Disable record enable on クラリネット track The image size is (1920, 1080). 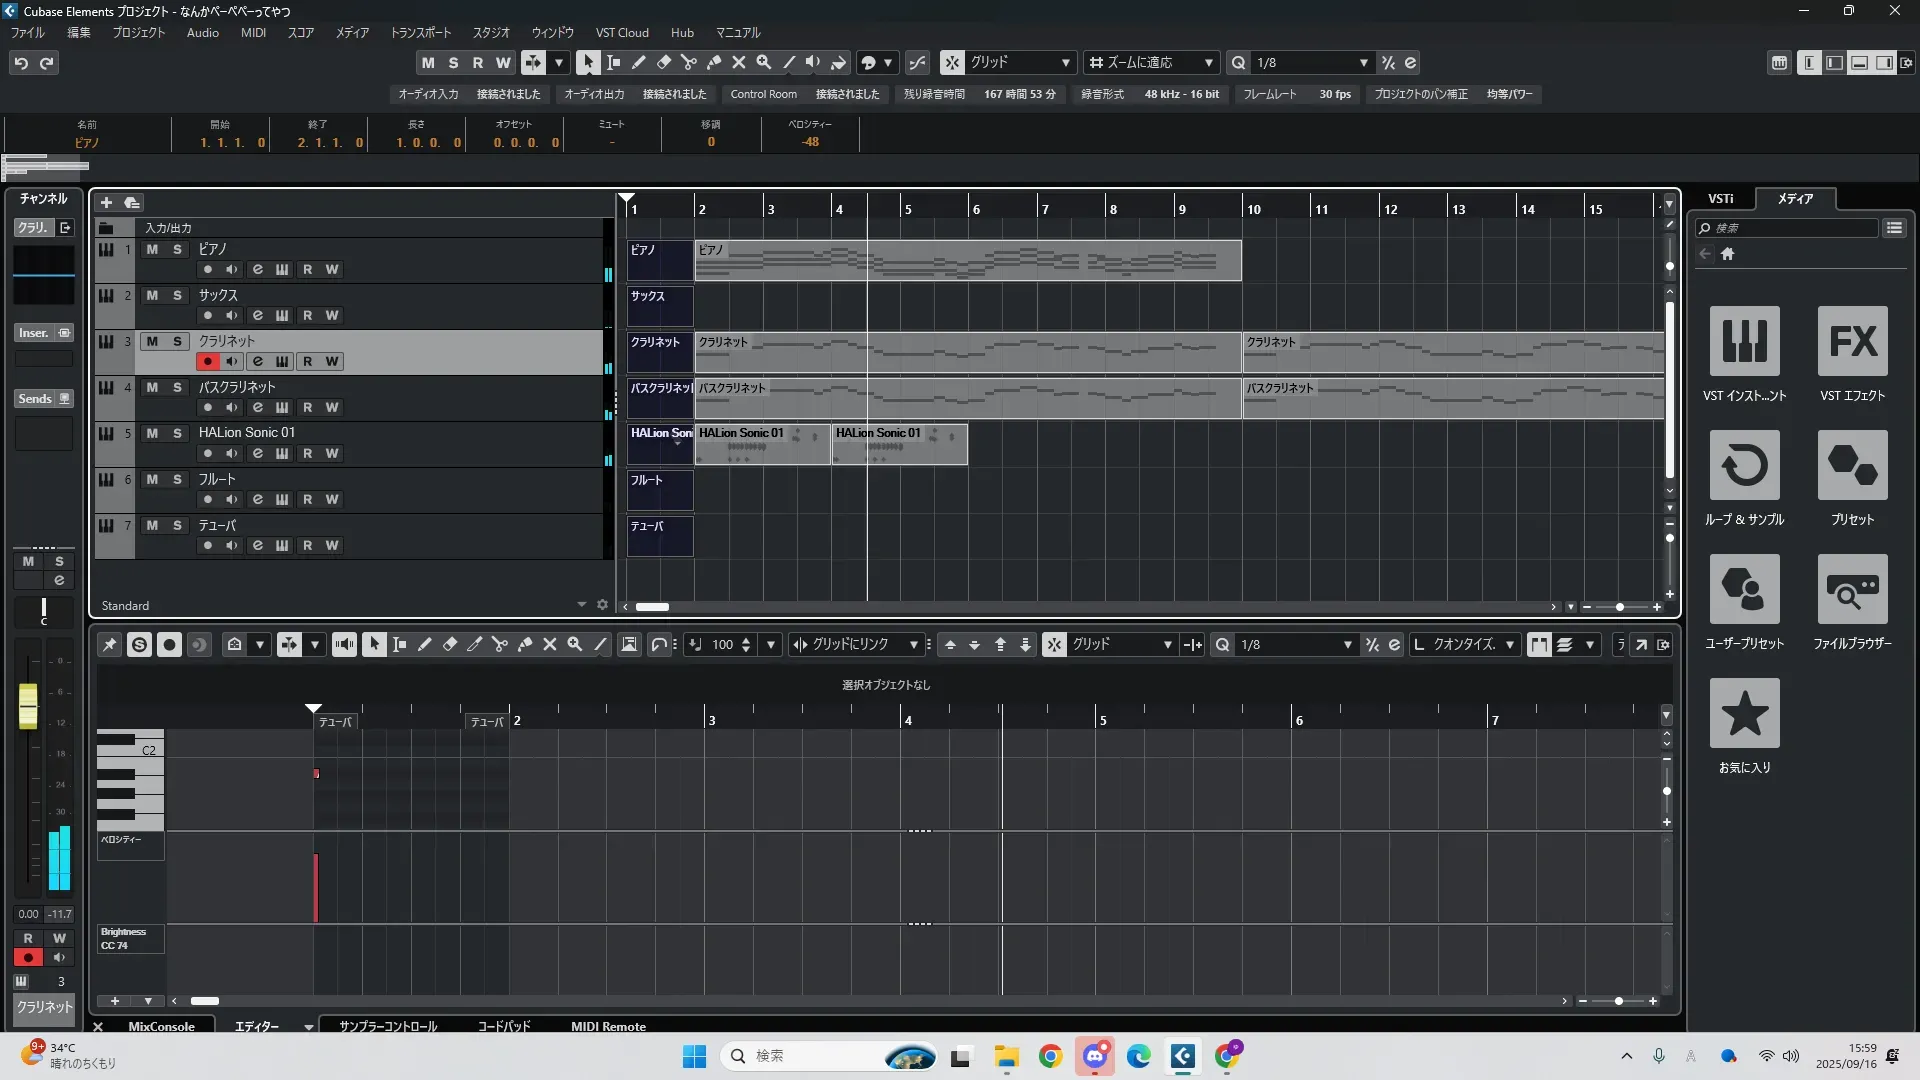207,361
